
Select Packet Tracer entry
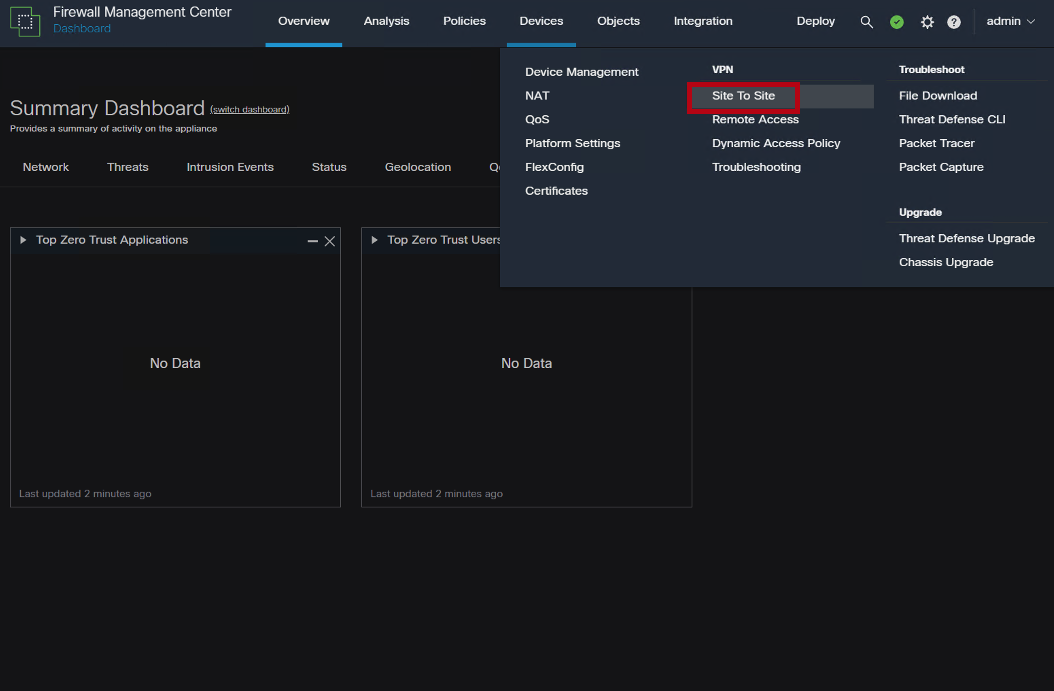(936, 143)
